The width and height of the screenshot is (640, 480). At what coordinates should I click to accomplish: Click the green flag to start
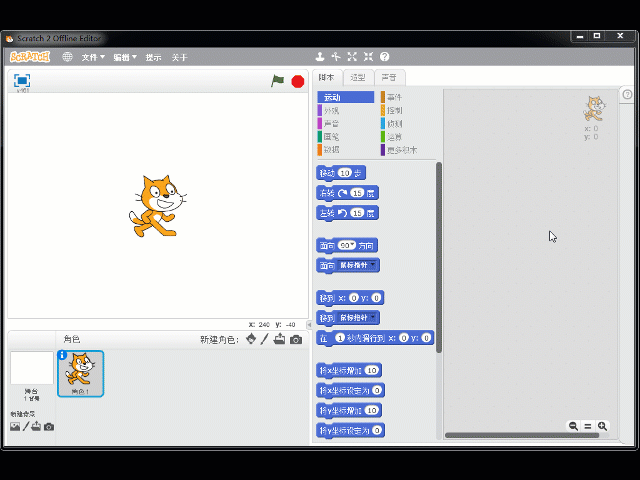(x=278, y=81)
